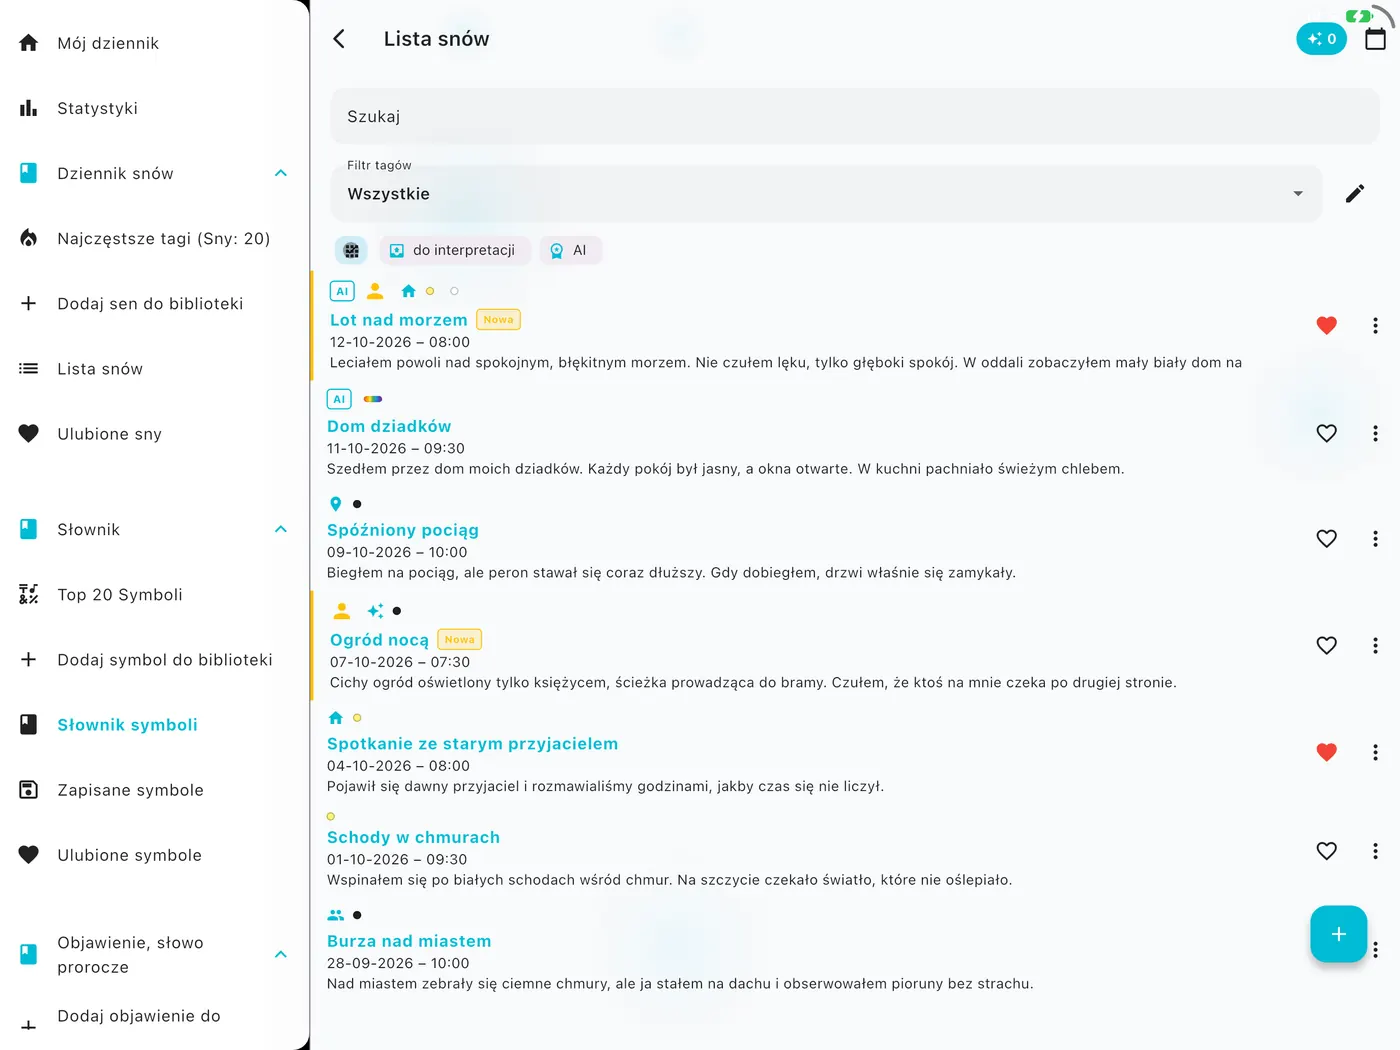Tap the AI credits badge showing 0
The image size is (1400, 1050).
pyautogui.click(x=1321, y=39)
